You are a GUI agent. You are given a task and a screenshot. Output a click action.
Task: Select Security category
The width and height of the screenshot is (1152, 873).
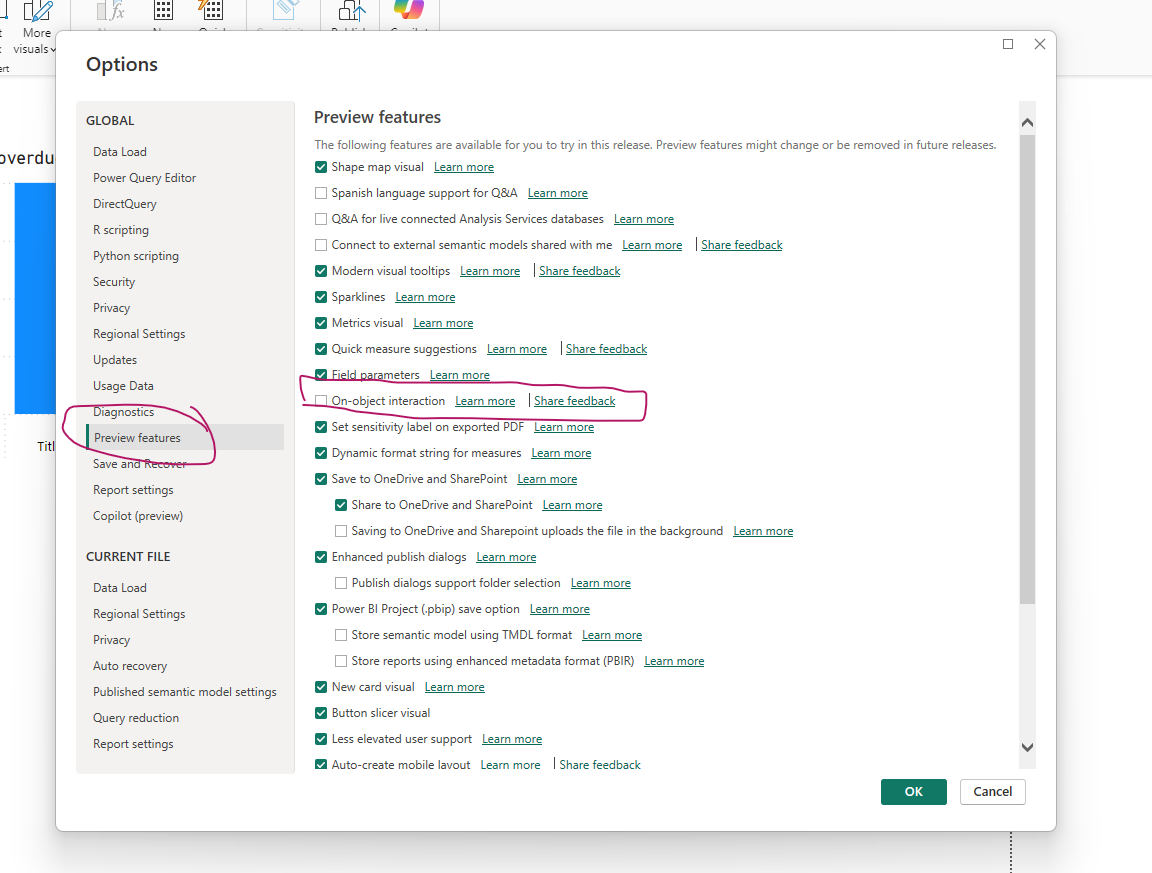114,281
